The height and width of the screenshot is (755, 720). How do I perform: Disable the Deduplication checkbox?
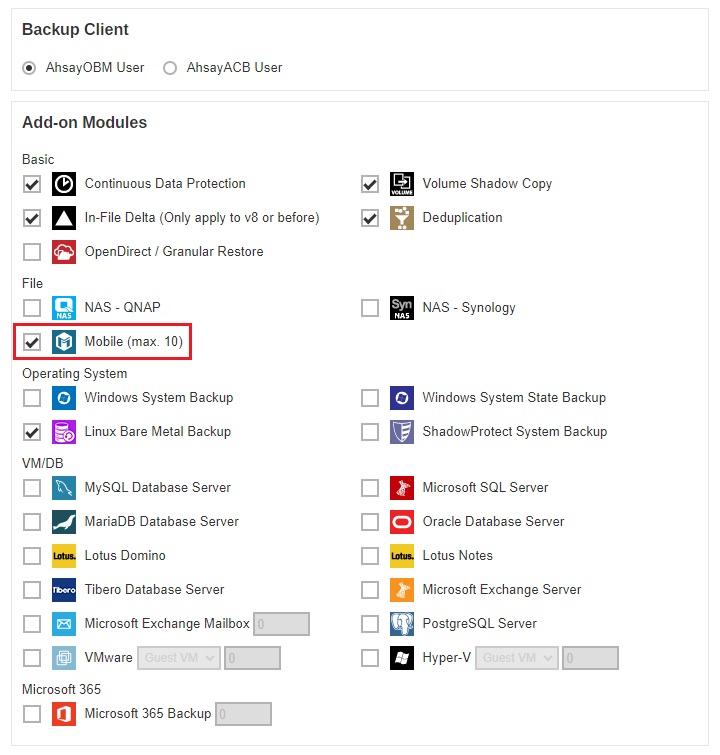370,218
